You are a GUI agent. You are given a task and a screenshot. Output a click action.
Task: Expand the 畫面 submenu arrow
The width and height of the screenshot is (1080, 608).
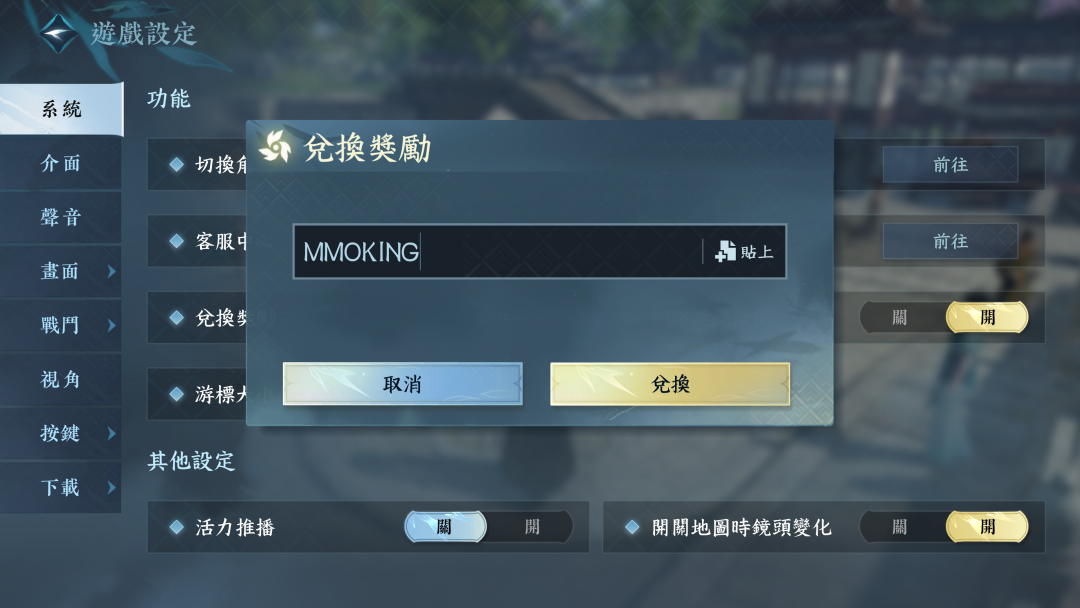(112, 271)
